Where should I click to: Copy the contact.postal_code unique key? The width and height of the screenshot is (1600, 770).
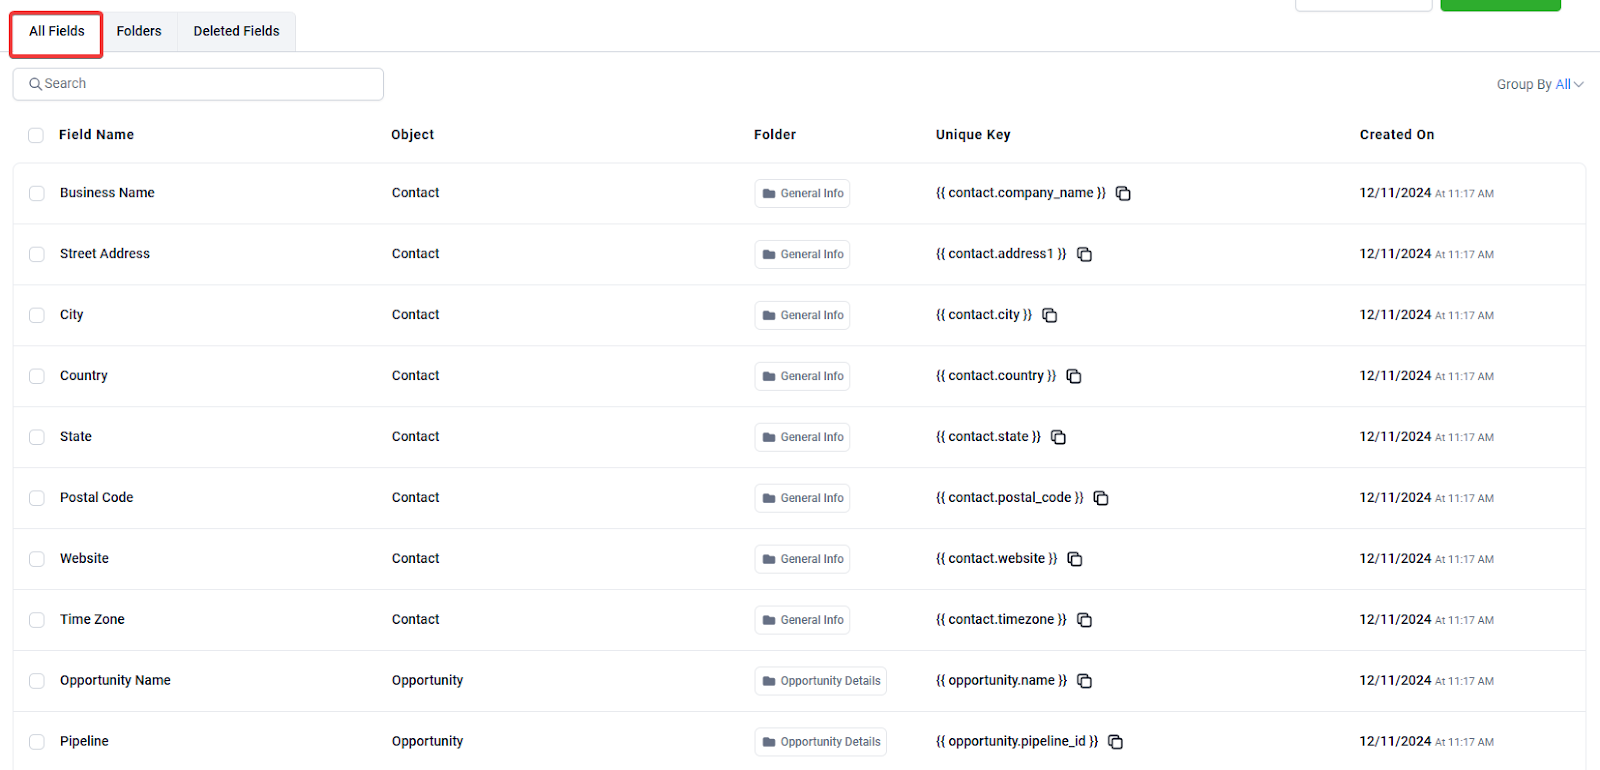coord(1101,498)
